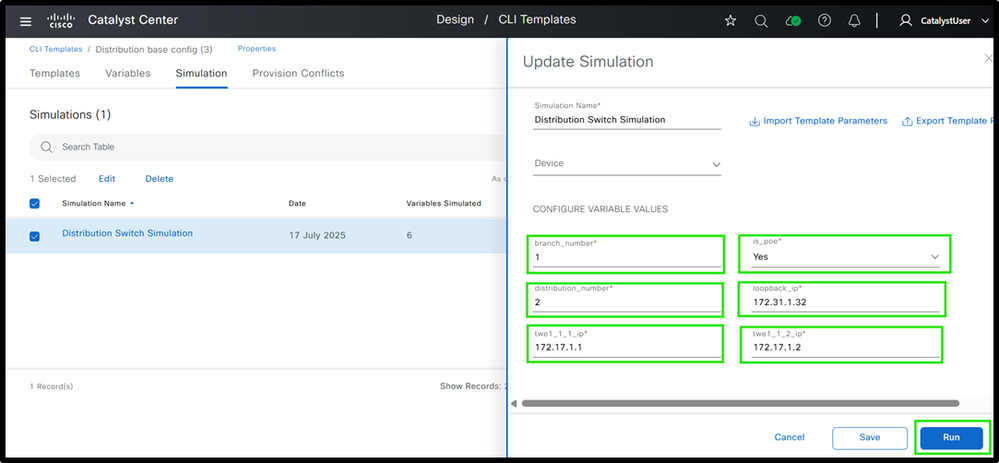The width and height of the screenshot is (999, 463).
Task: View notifications bell icon
Action: click(854, 21)
